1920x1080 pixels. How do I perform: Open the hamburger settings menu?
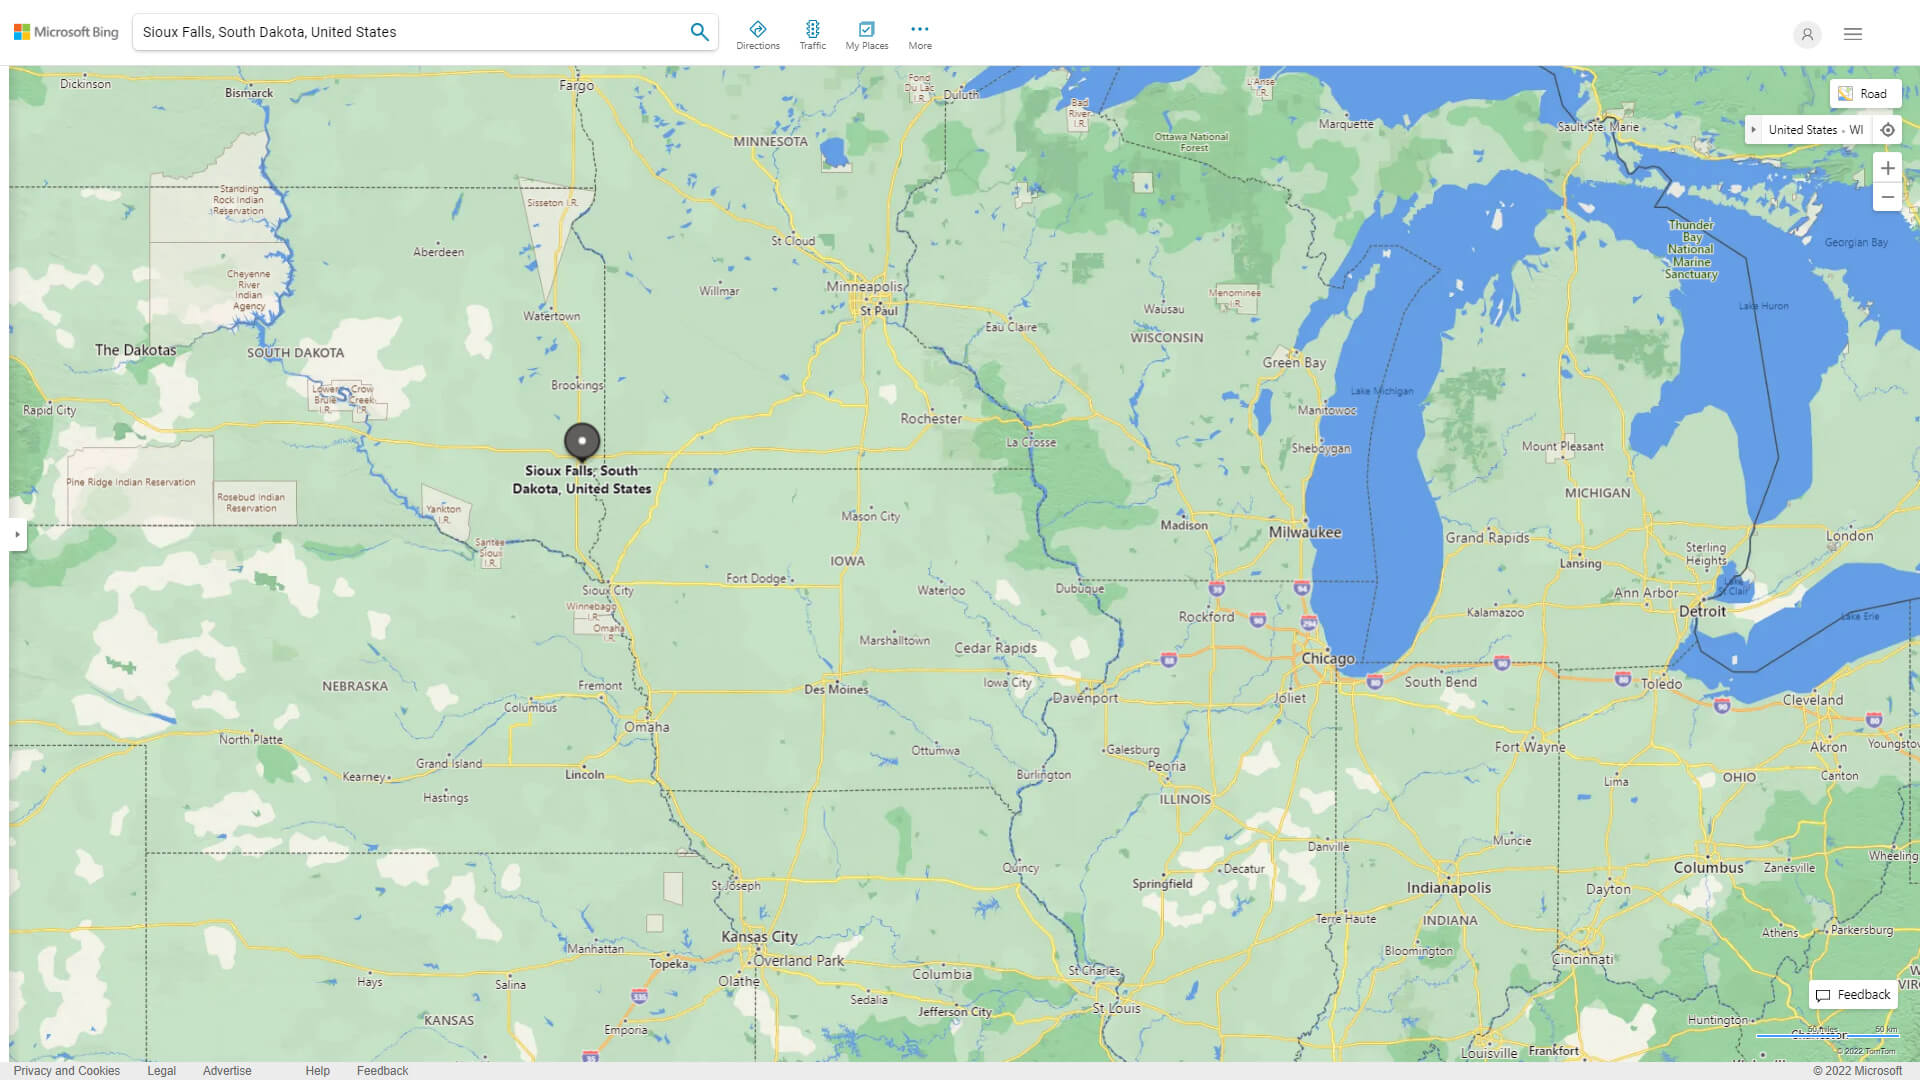click(x=1852, y=34)
